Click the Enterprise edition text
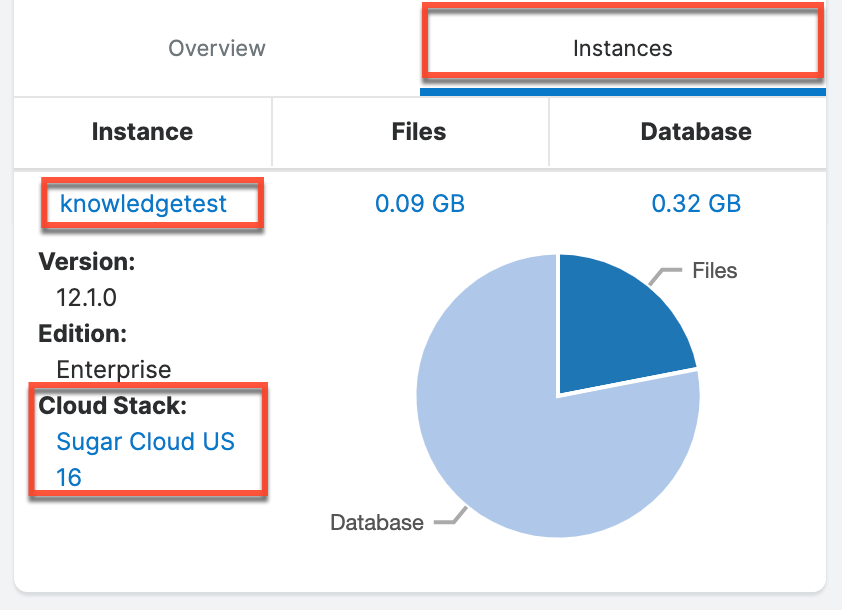The width and height of the screenshot is (842, 610). (115, 369)
